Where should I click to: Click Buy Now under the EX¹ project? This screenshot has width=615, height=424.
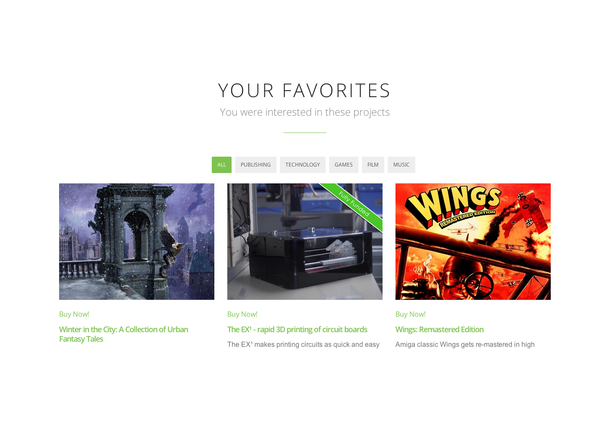point(242,314)
